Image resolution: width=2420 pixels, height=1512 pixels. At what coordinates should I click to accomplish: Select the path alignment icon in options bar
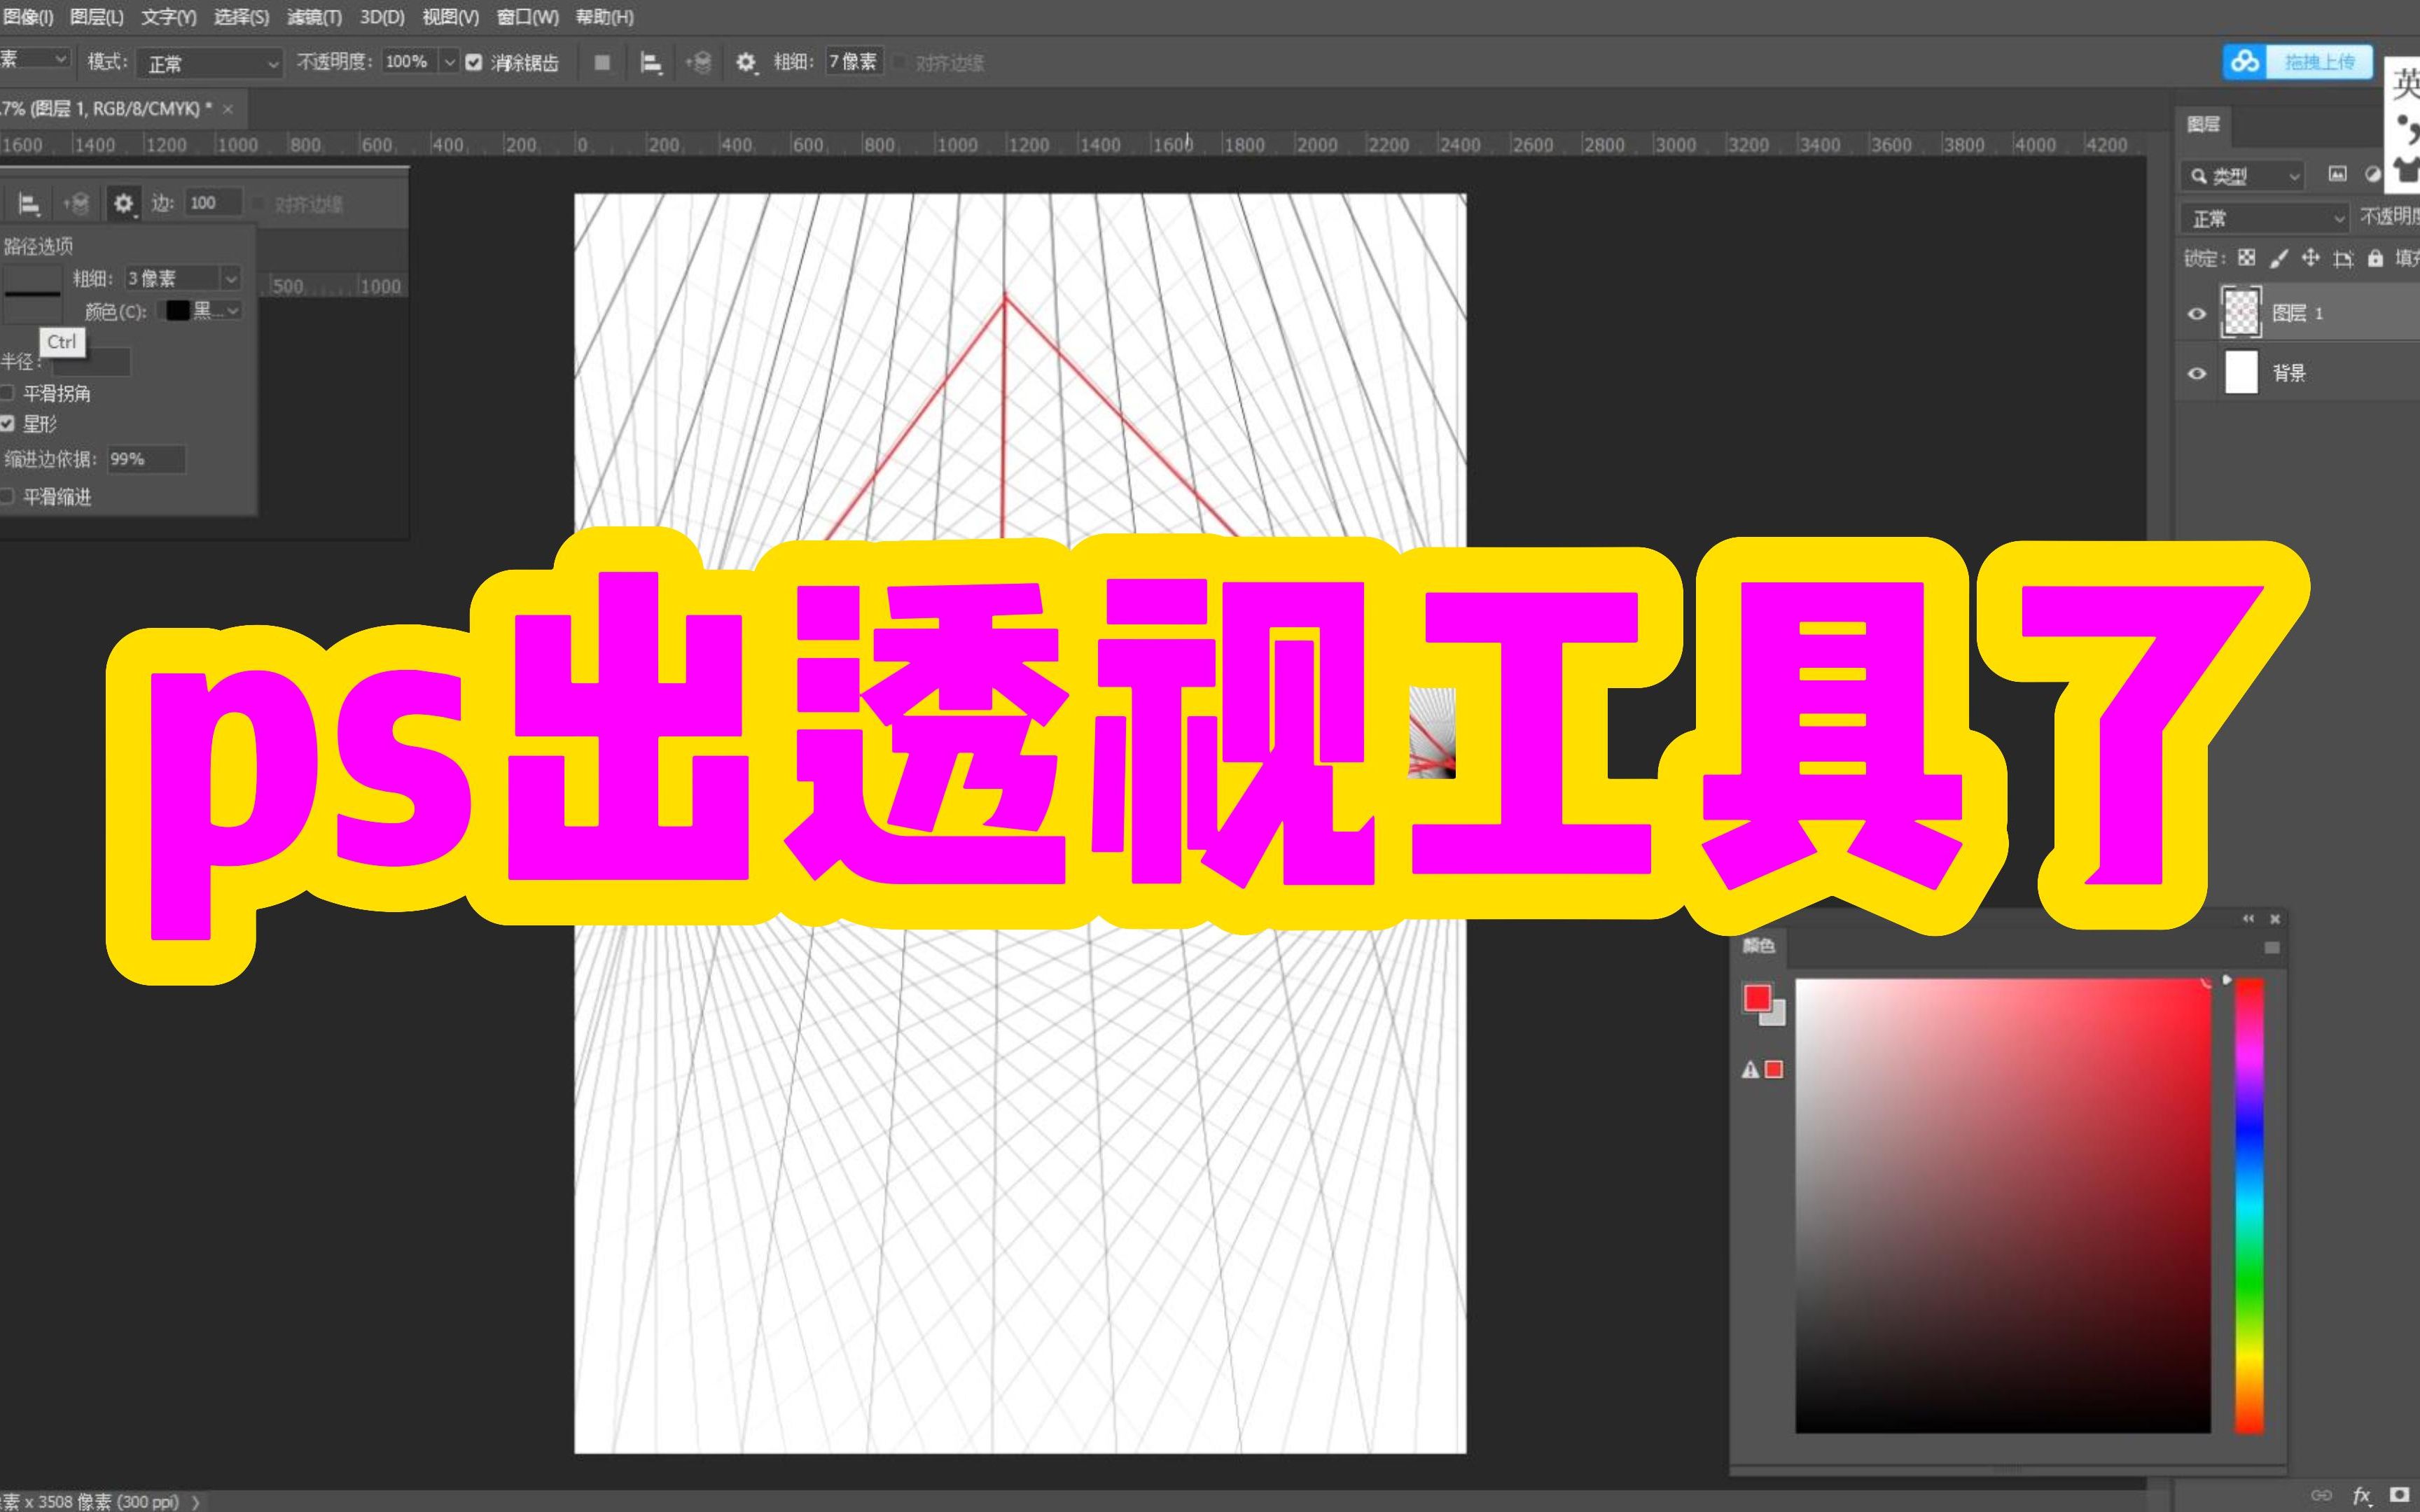[651, 62]
